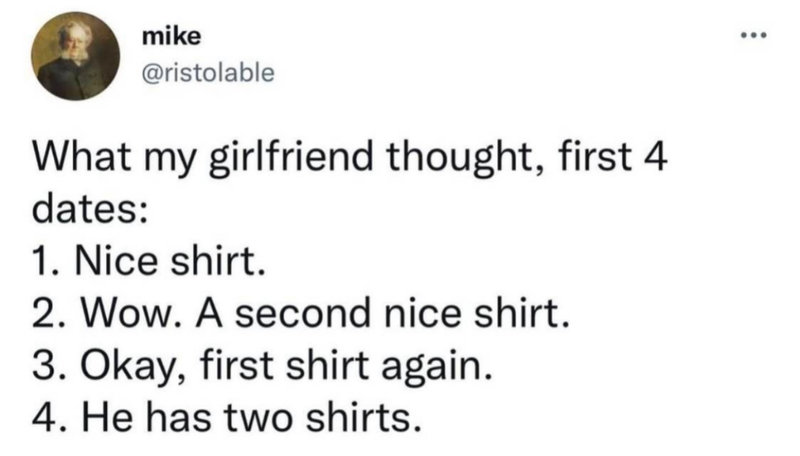800x456 pixels.
Task: Visit the @ristolable handle link
Action: click(x=205, y=73)
